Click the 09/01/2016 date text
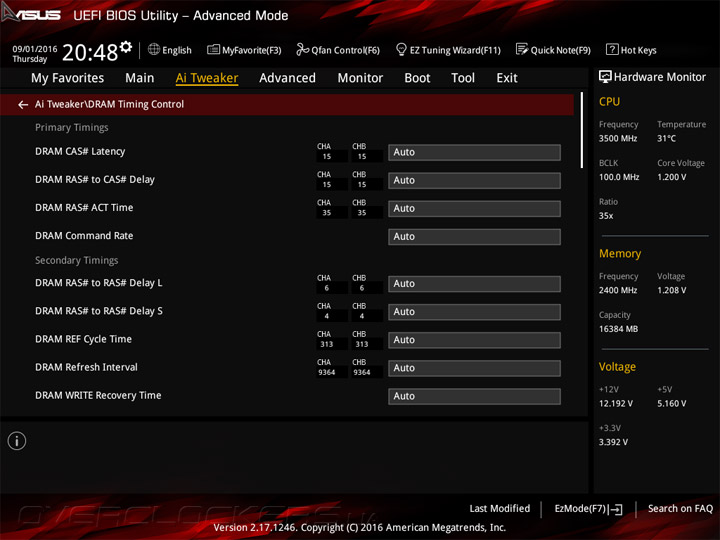Viewport: 720px width, 540px height. (35, 49)
